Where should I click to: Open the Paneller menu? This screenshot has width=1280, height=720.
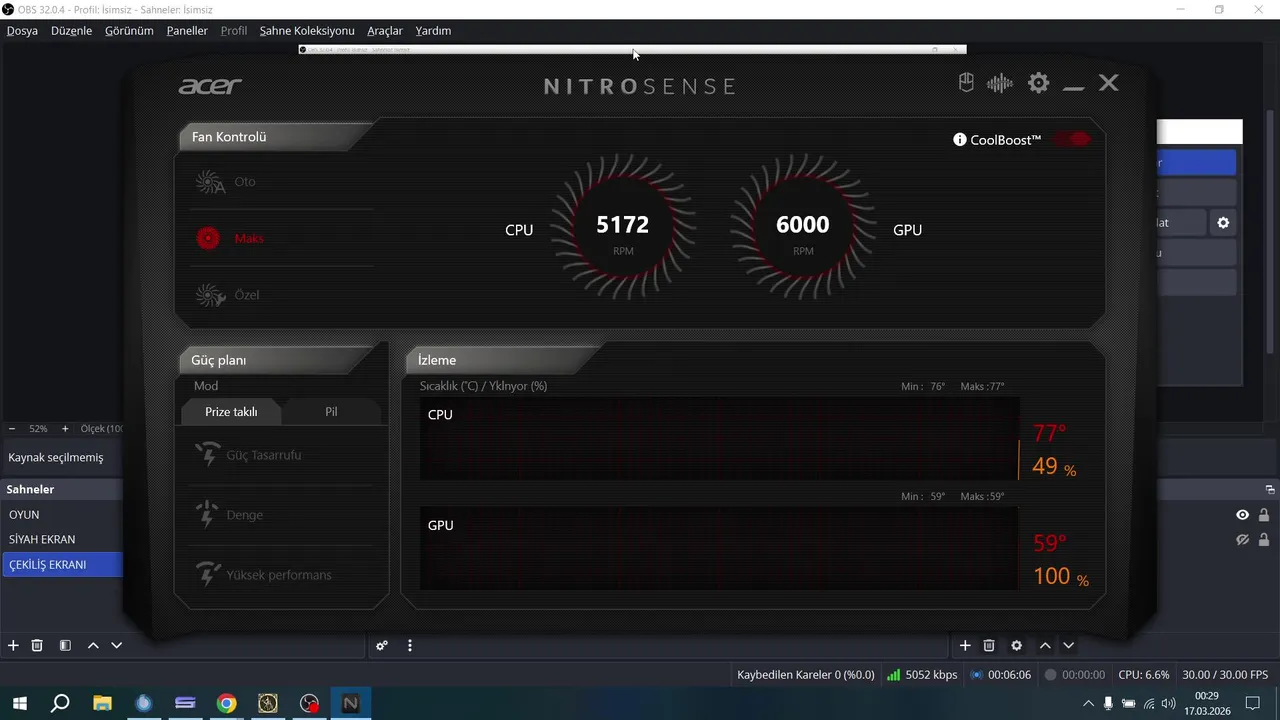click(x=187, y=31)
